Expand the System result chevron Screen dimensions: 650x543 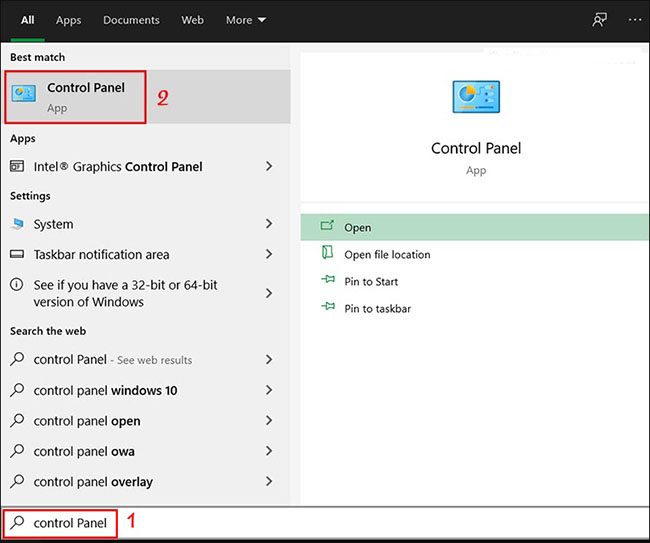(x=269, y=224)
